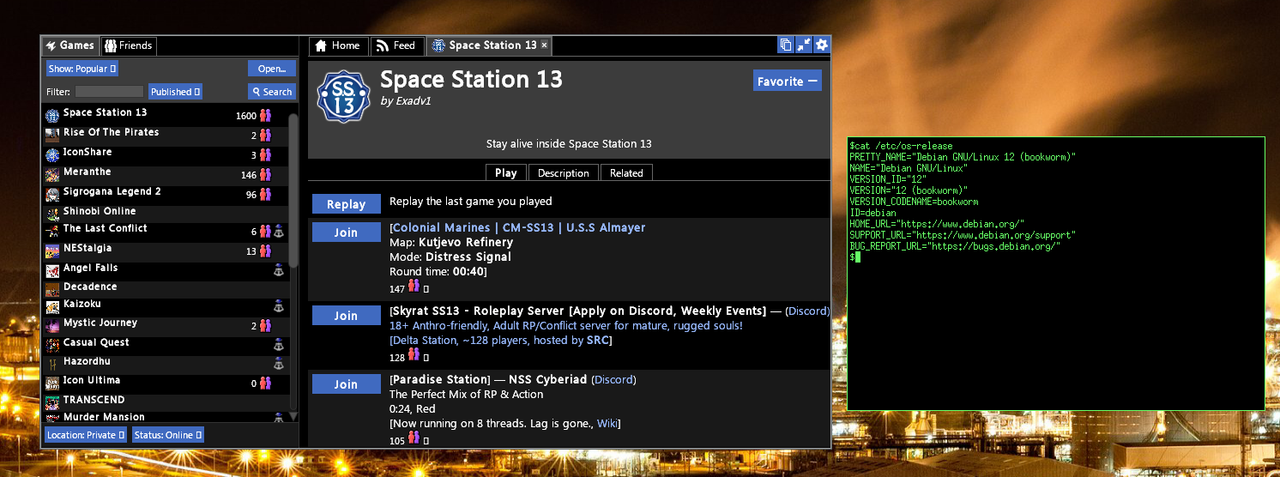Select the Related tab

tap(626, 172)
